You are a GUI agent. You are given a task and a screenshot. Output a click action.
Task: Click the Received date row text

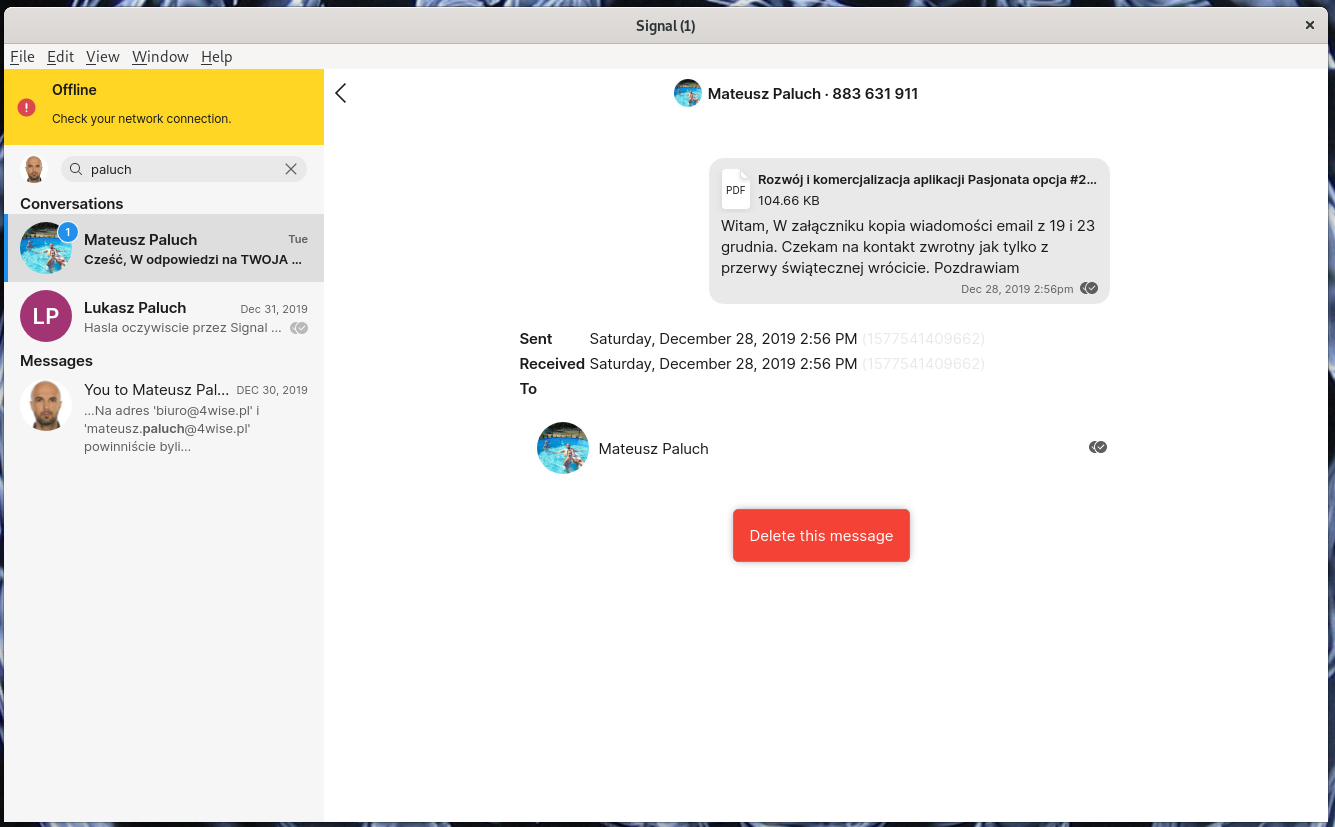(723, 364)
